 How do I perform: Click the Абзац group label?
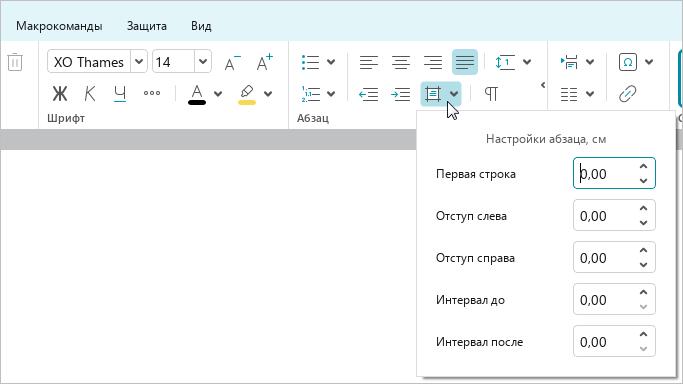click(x=313, y=118)
